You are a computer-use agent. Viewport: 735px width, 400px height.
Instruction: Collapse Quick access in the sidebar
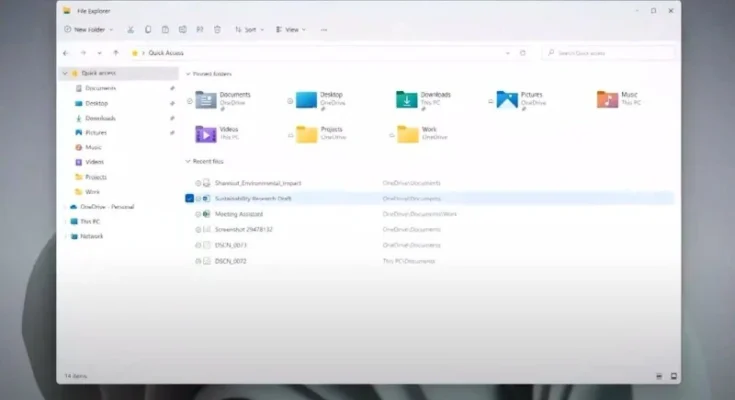coord(65,73)
